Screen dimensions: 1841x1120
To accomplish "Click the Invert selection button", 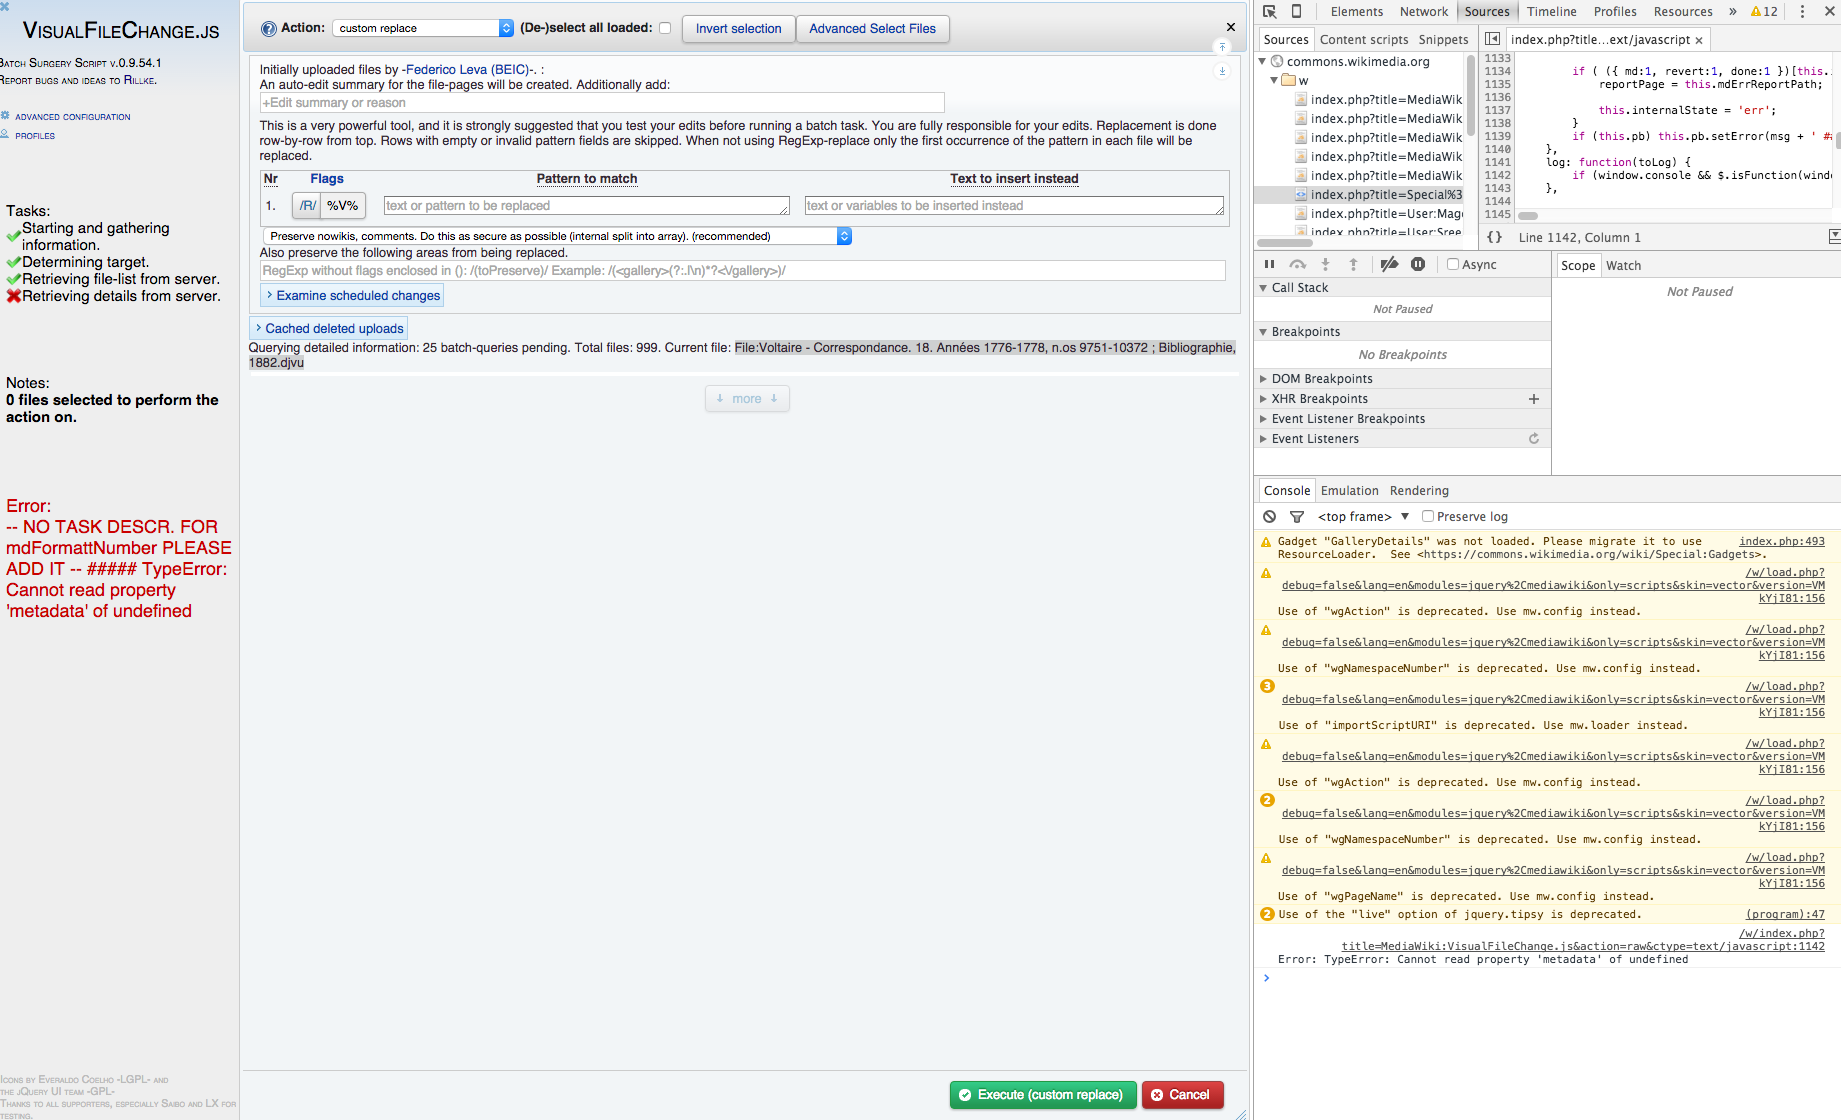I will 739,29.
